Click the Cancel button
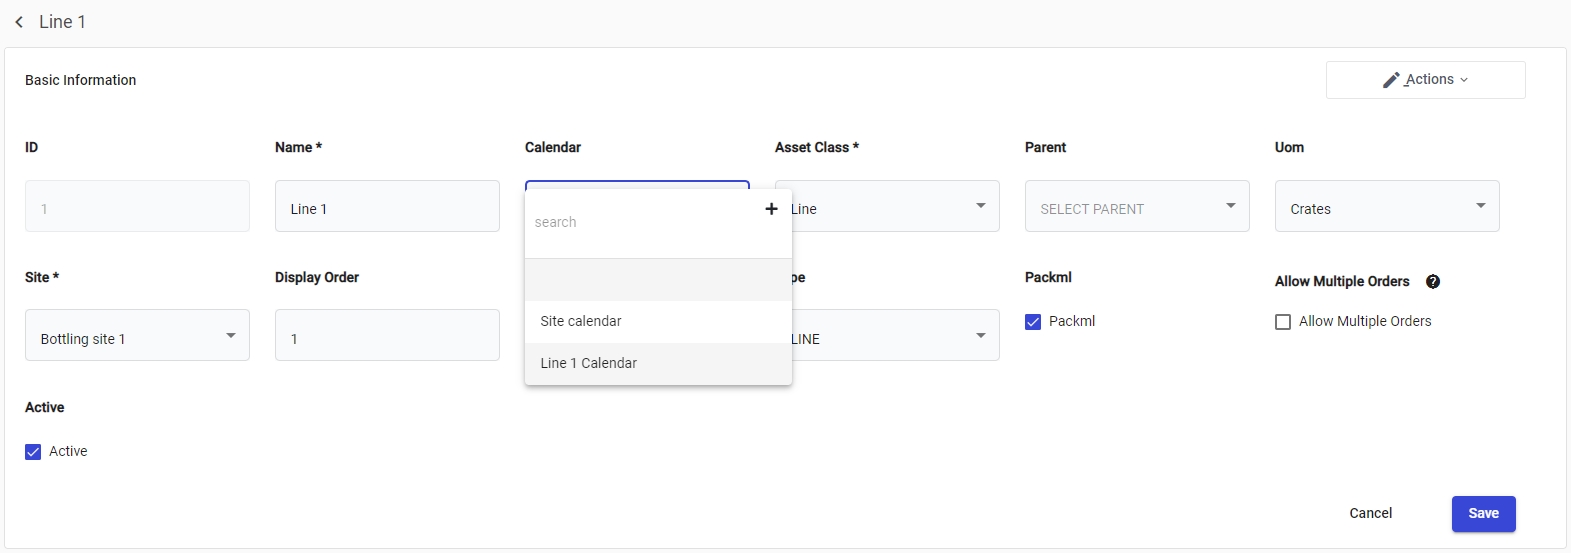 click(x=1370, y=514)
